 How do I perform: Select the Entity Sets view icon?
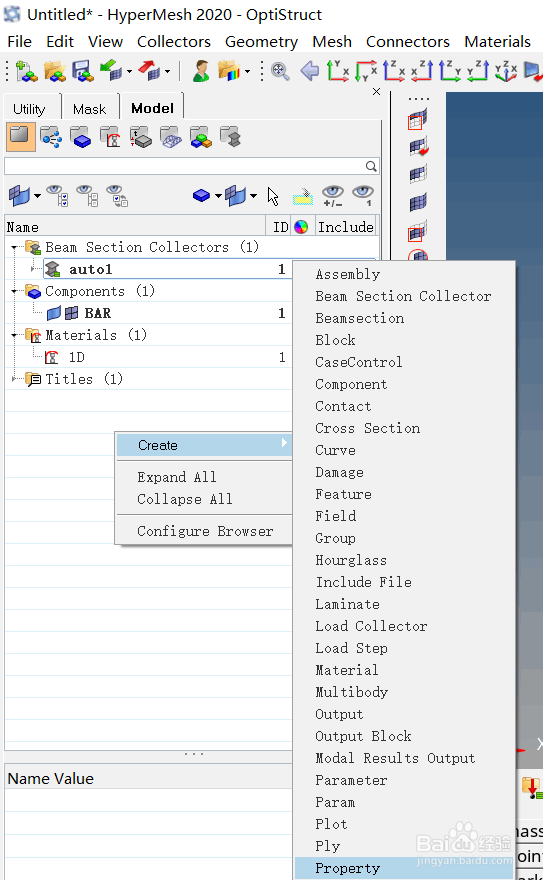(x=201, y=137)
